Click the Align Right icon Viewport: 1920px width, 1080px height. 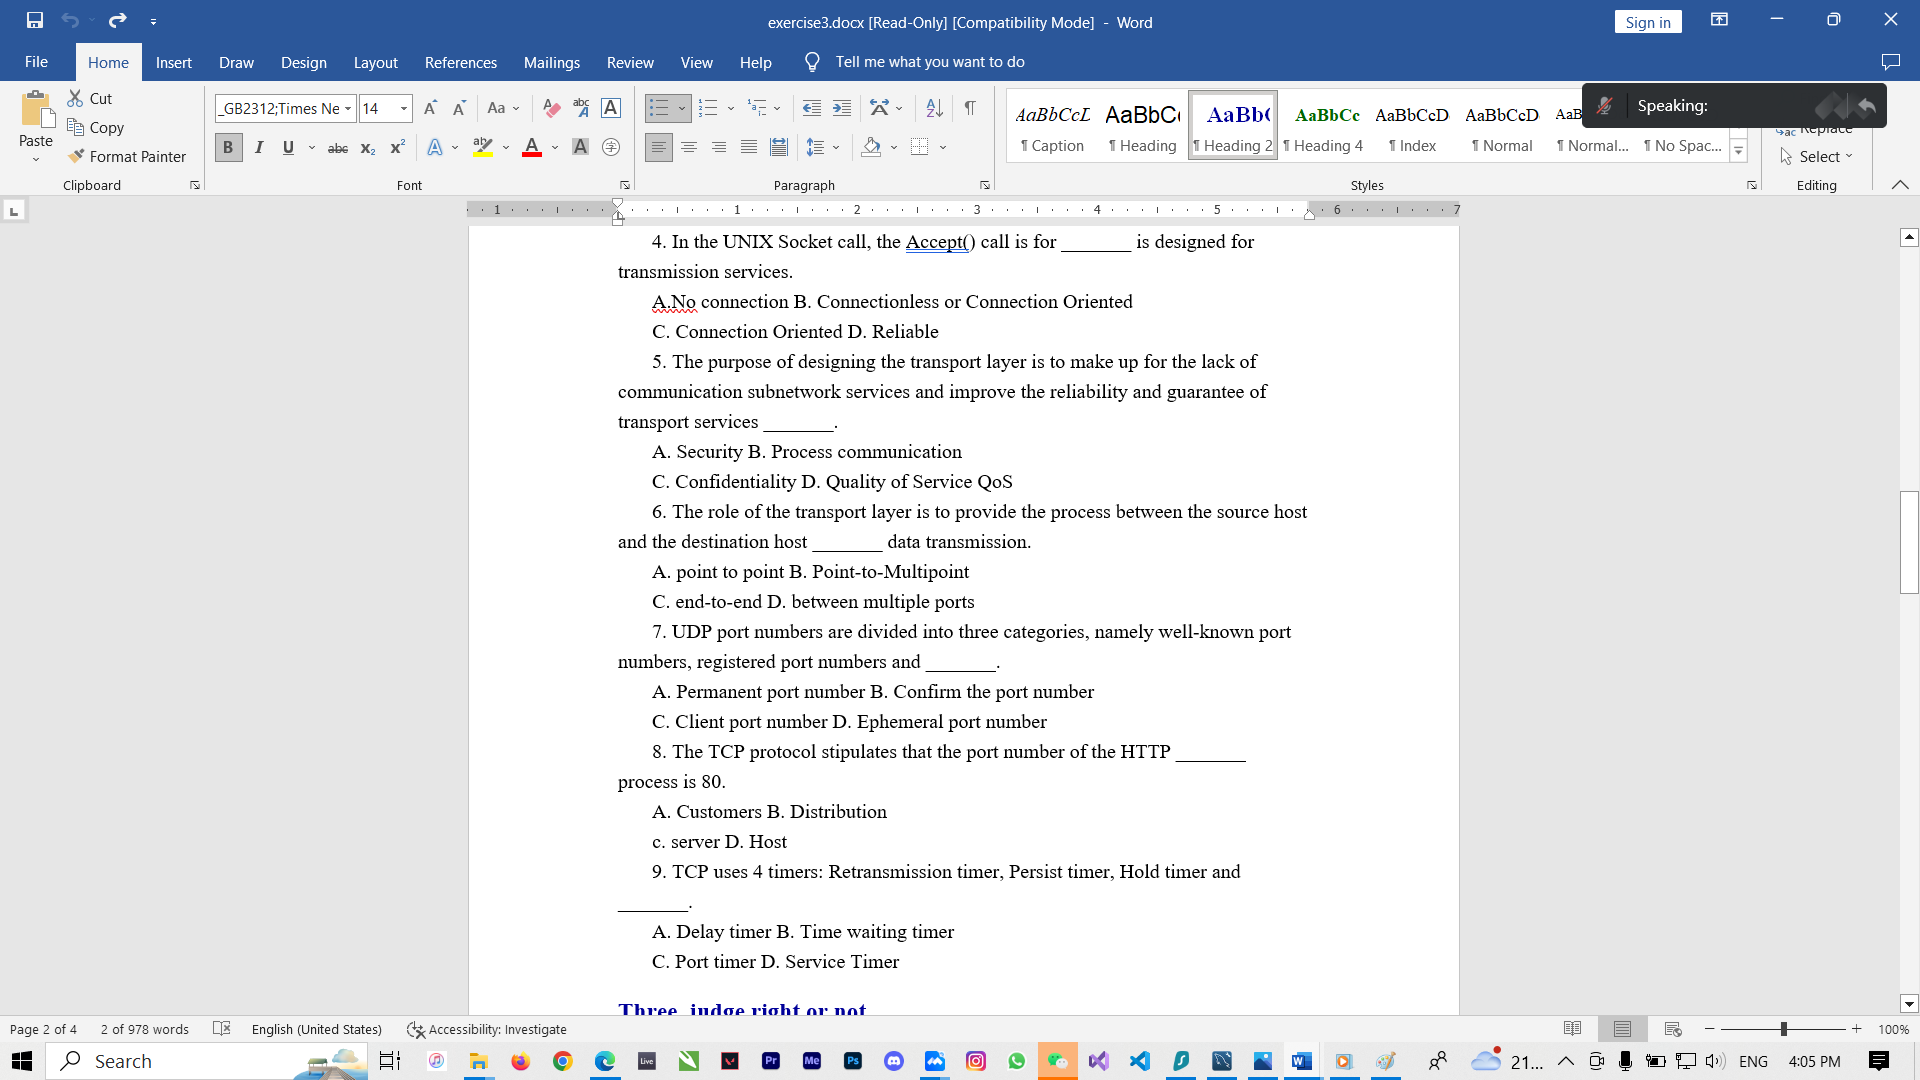click(x=719, y=148)
